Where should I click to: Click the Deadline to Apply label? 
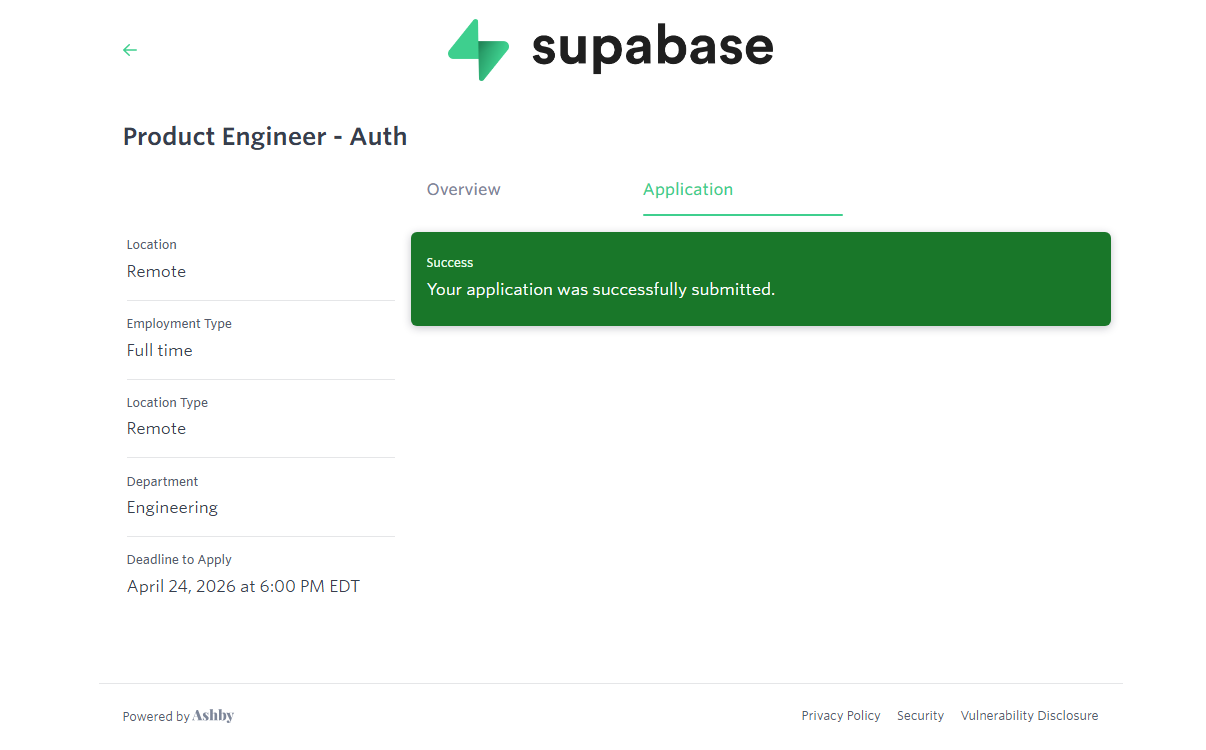click(179, 560)
